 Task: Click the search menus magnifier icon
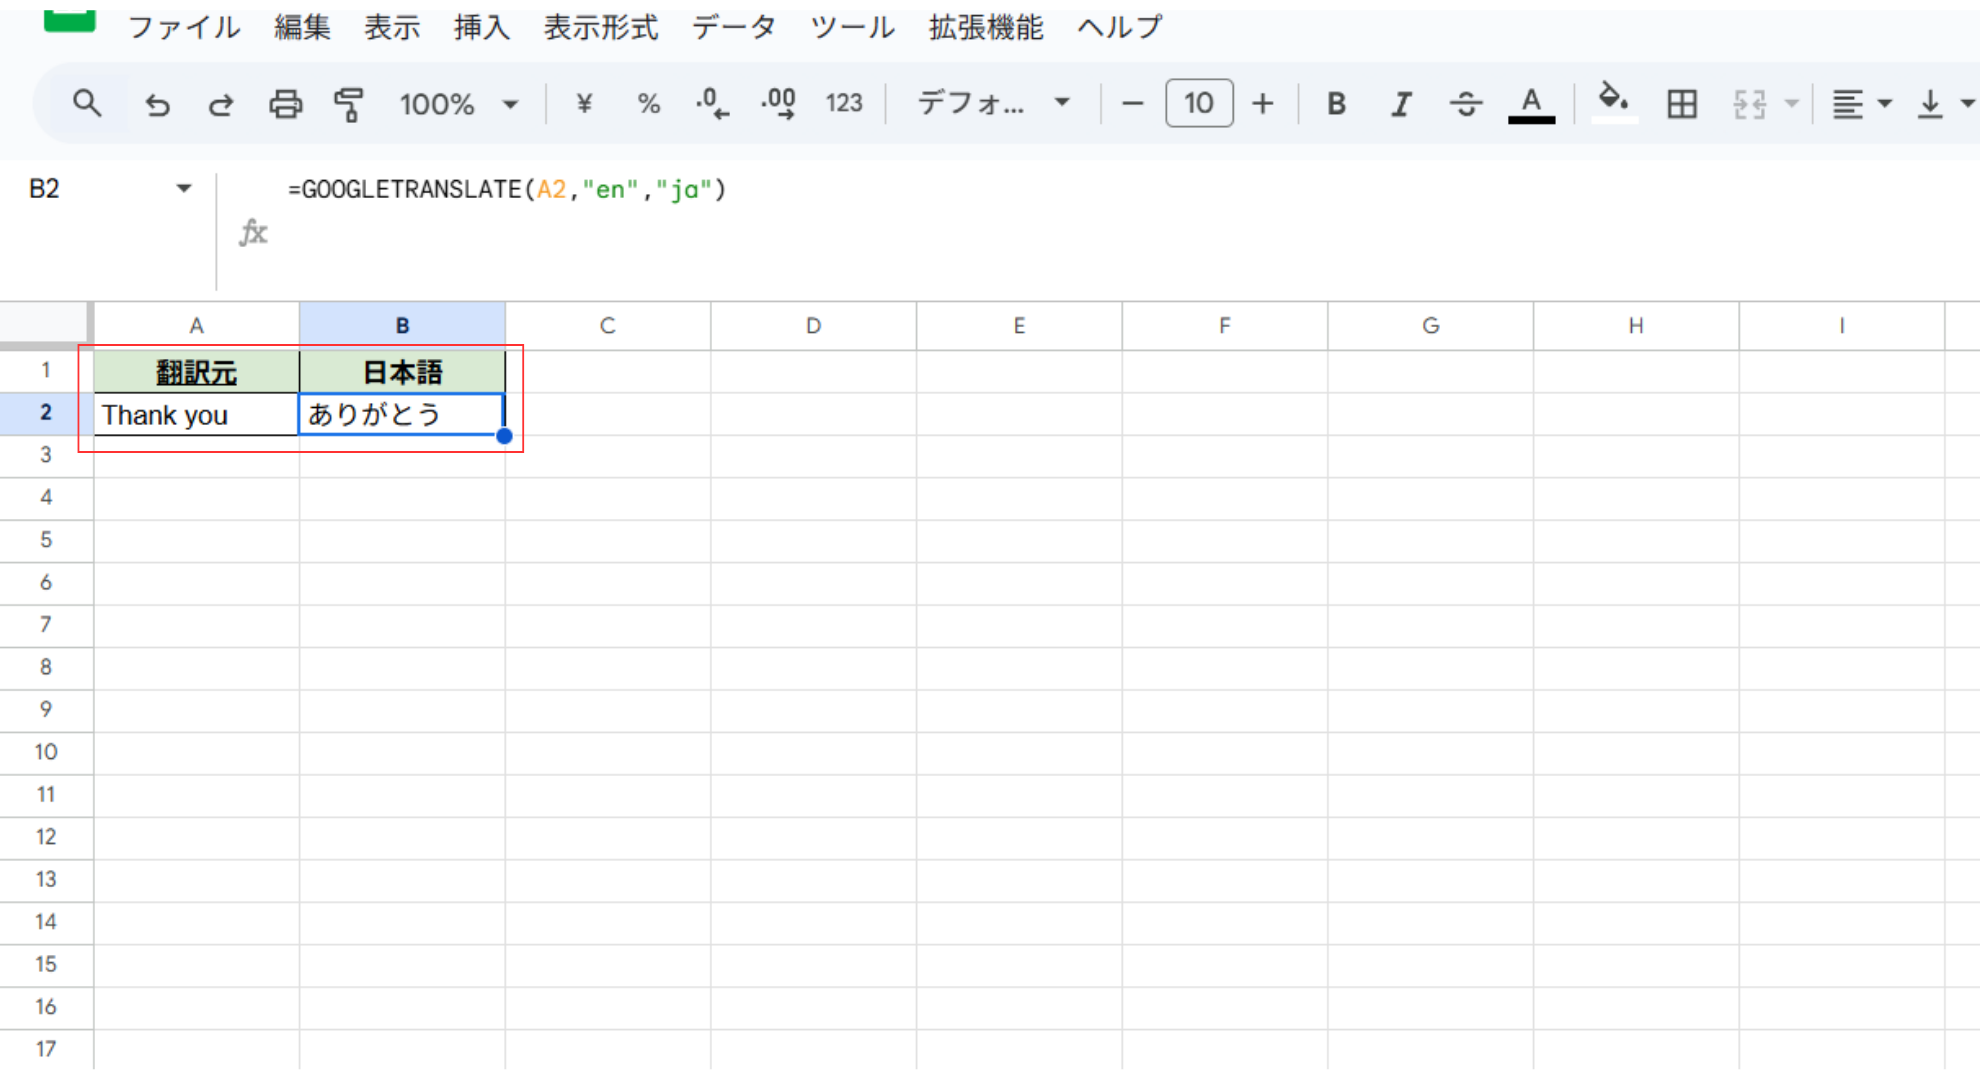pyautogui.click(x=87, y=103)
